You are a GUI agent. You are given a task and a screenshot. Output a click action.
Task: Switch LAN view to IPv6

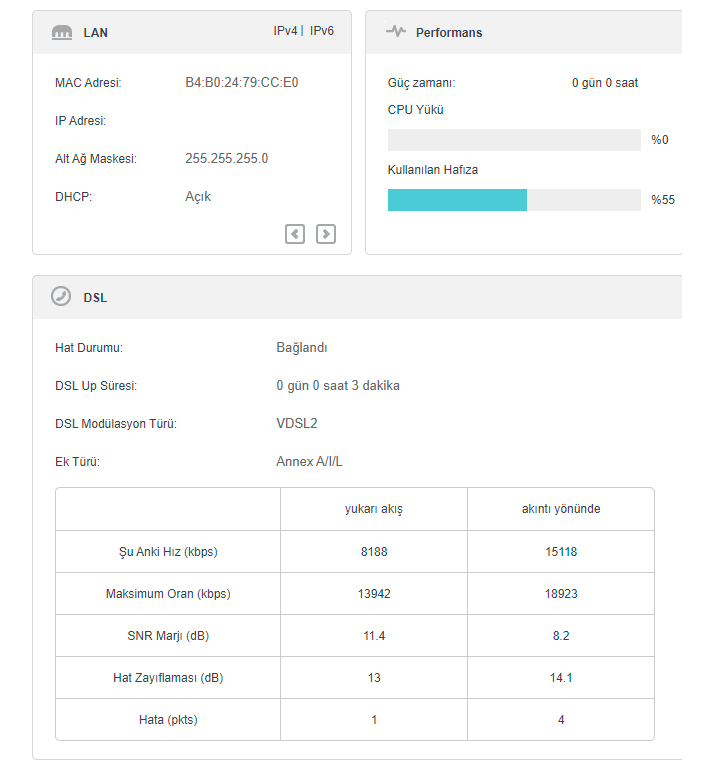pyautogui.click(x=322, y=31)
